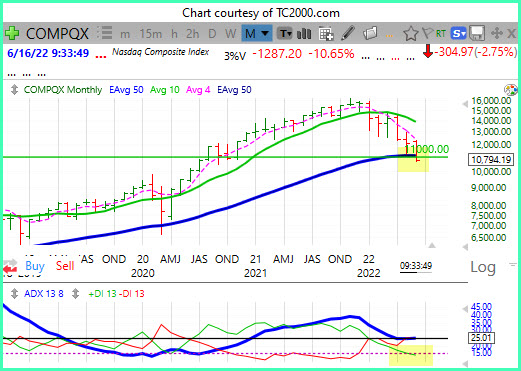Select the 2h time frame
The image size is (521, 371).
point(192,34)
